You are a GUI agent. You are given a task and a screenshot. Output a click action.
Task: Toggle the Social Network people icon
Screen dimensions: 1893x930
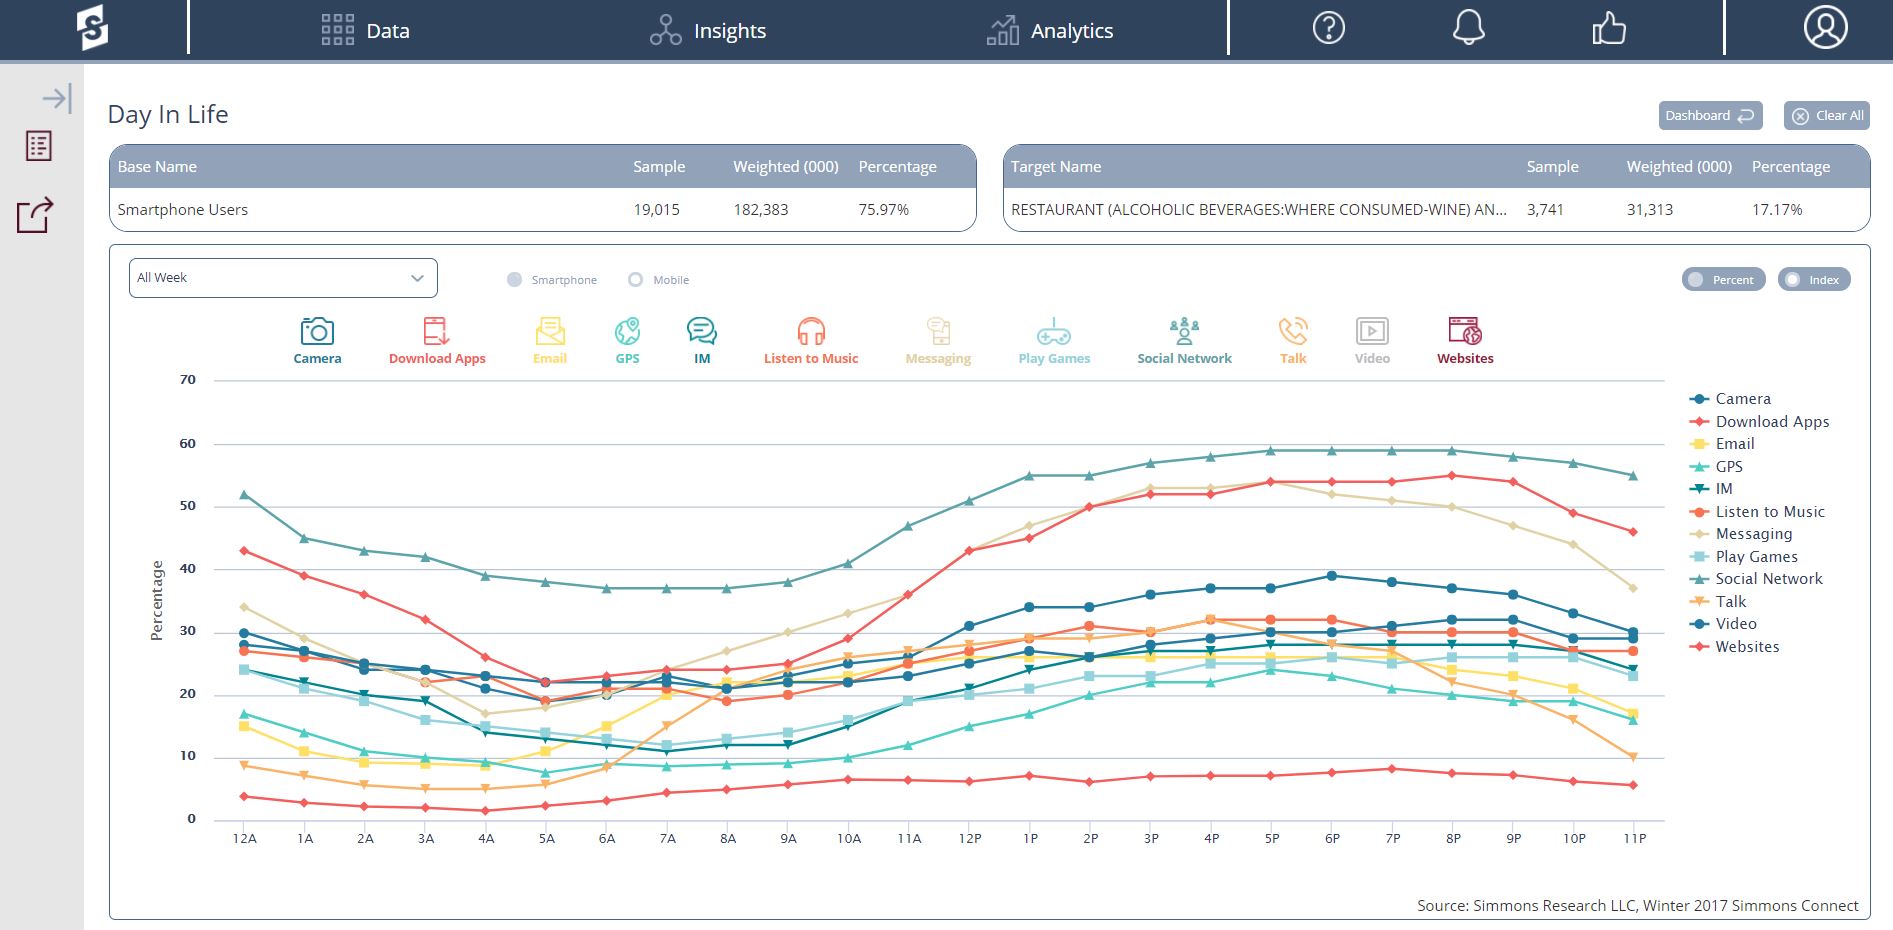[1184, 331]
